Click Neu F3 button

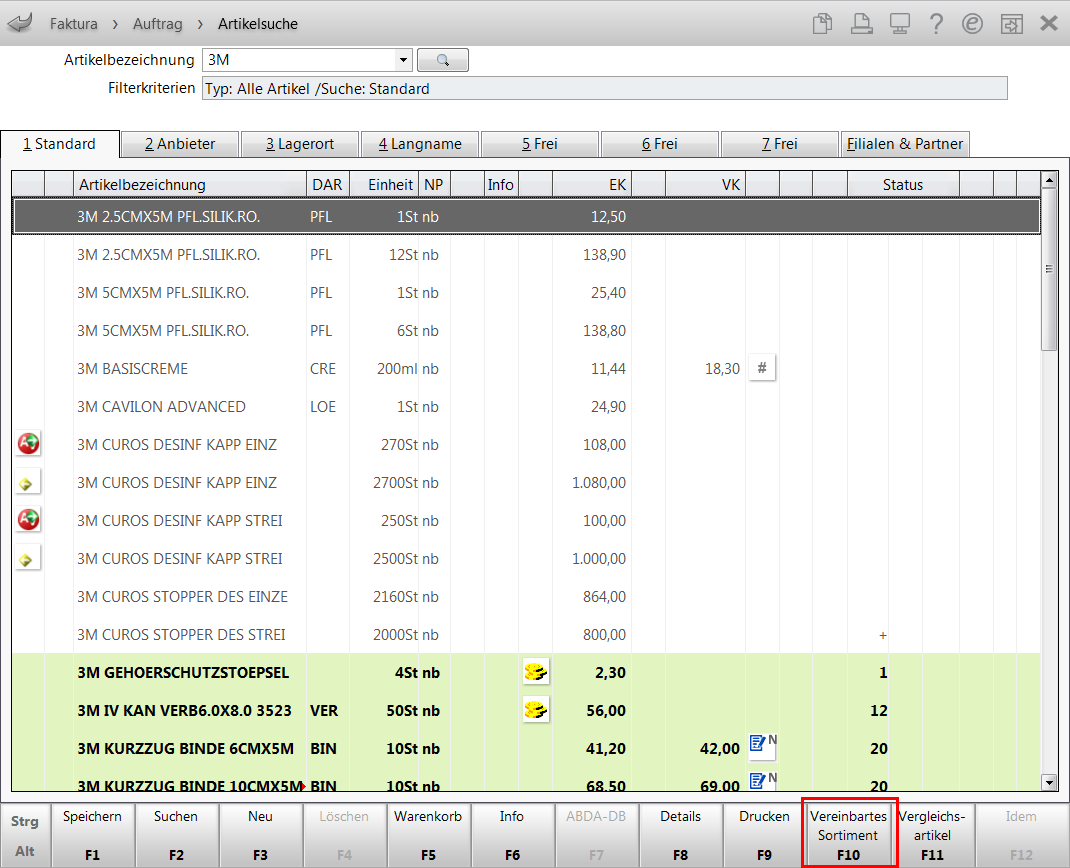point(260,835)
